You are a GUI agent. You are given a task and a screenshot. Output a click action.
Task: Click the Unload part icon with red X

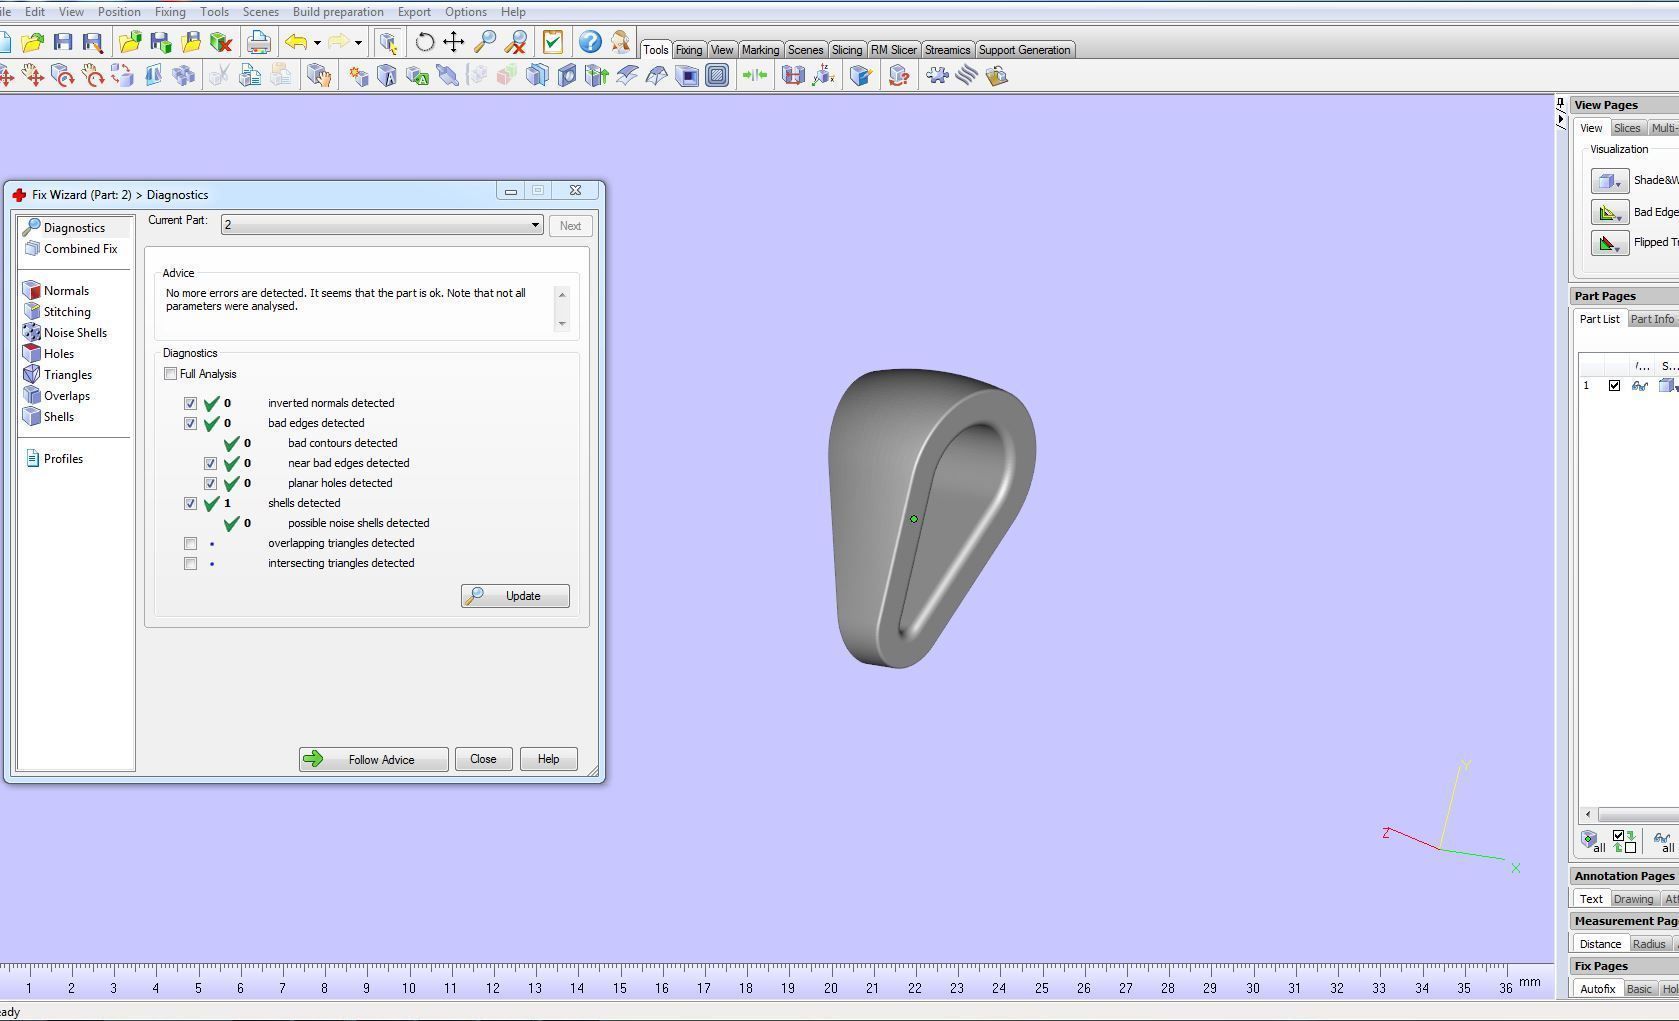[x=221, y=42]
